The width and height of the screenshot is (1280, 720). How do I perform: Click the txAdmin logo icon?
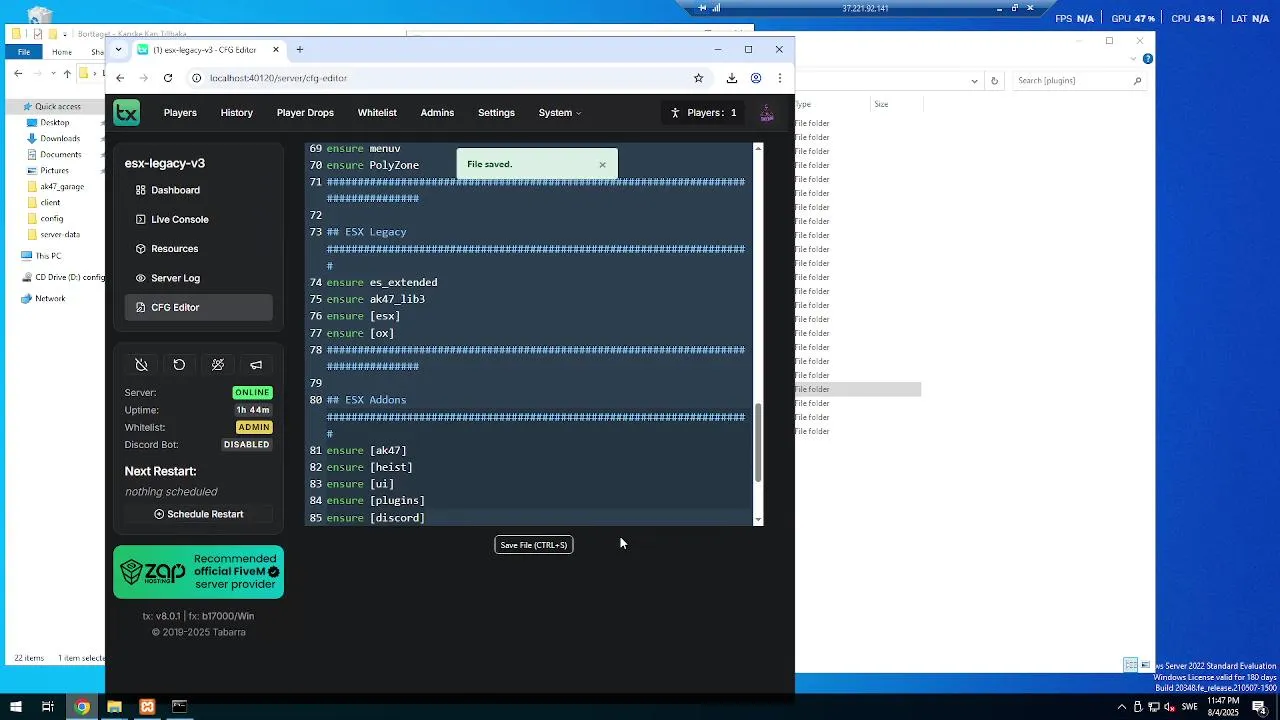coord(126,113)
